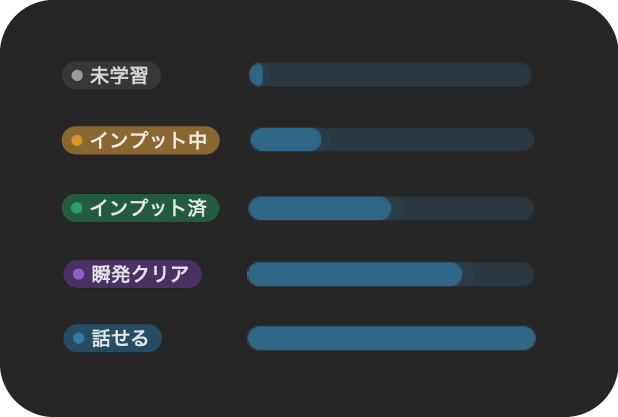Image resolution: width=618 pixels, height=417 pixels.
Task: Click the filled portion of 瞬発クリア bar
Action: [x=354, y=274]
